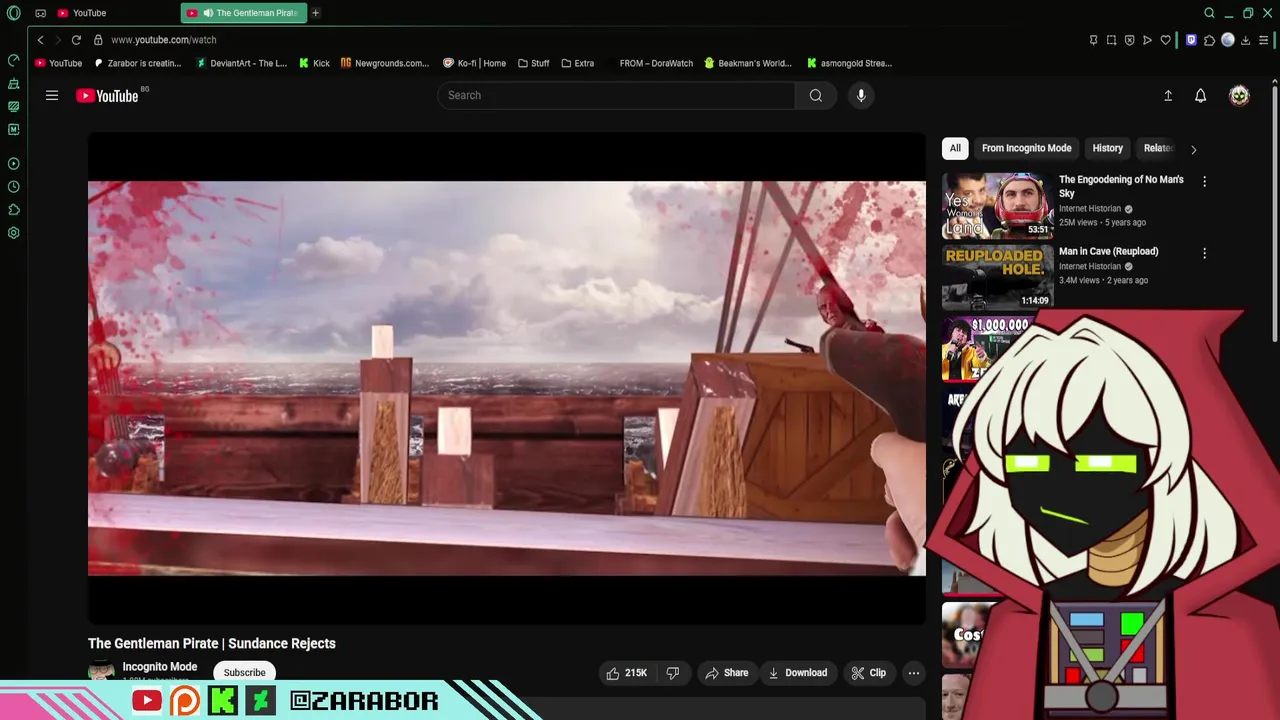Search with your voice microphone

861,95
